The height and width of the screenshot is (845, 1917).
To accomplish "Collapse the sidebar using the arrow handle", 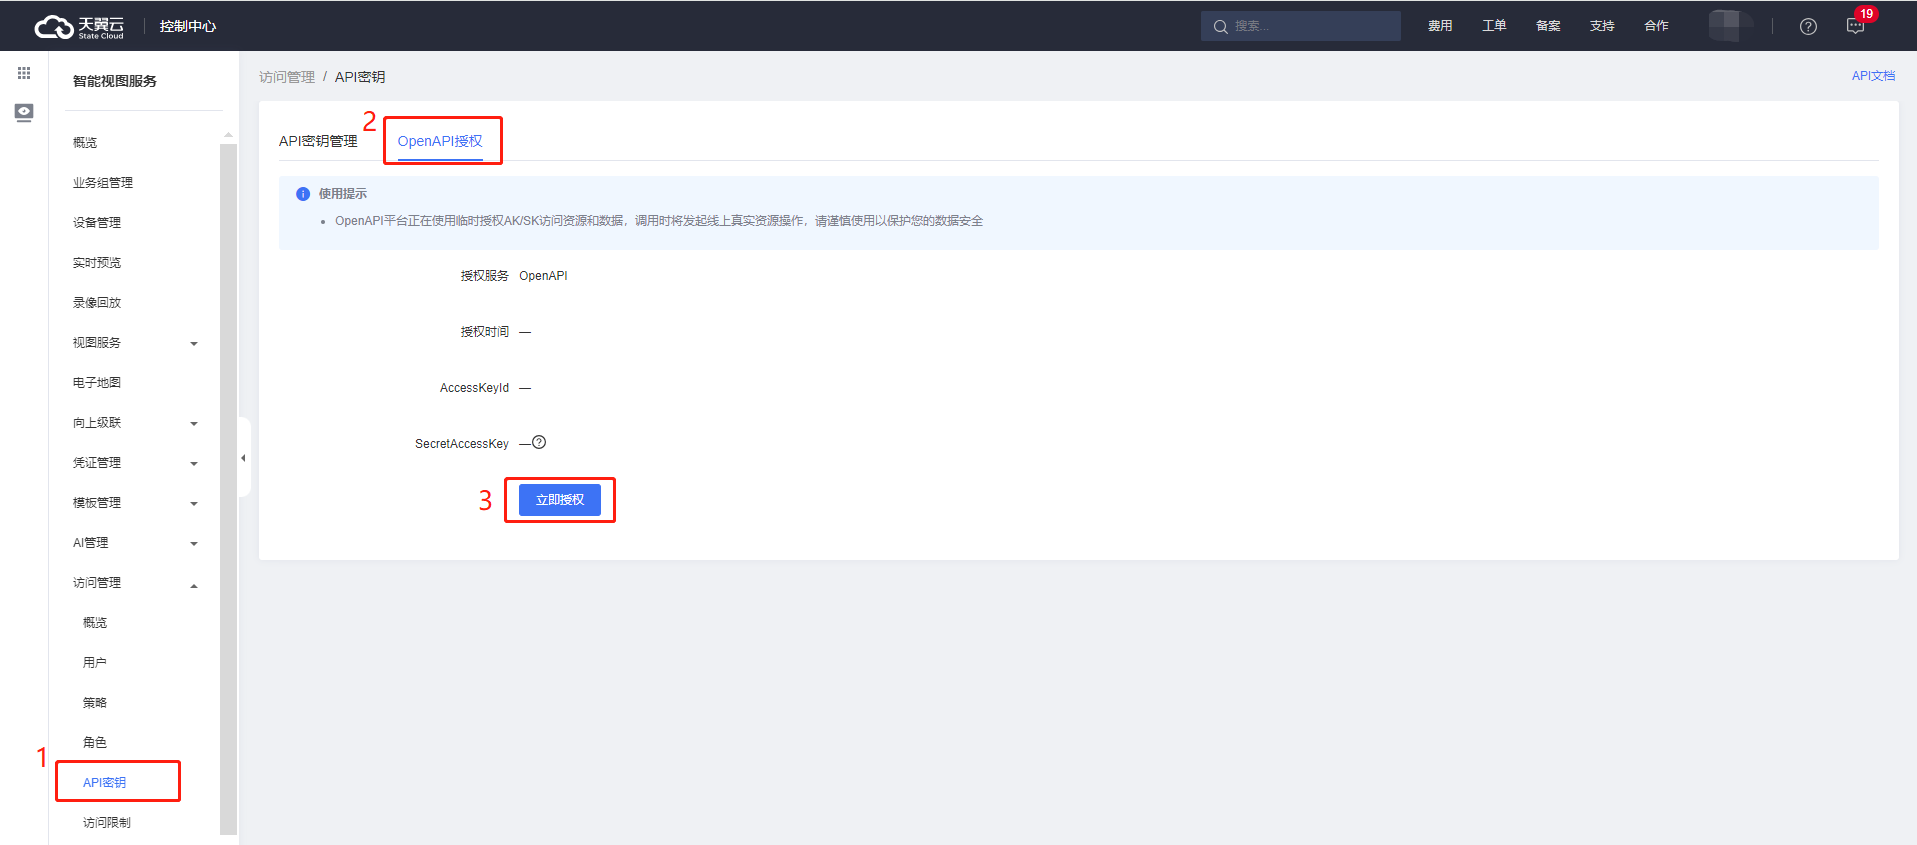I will (243, 458).
